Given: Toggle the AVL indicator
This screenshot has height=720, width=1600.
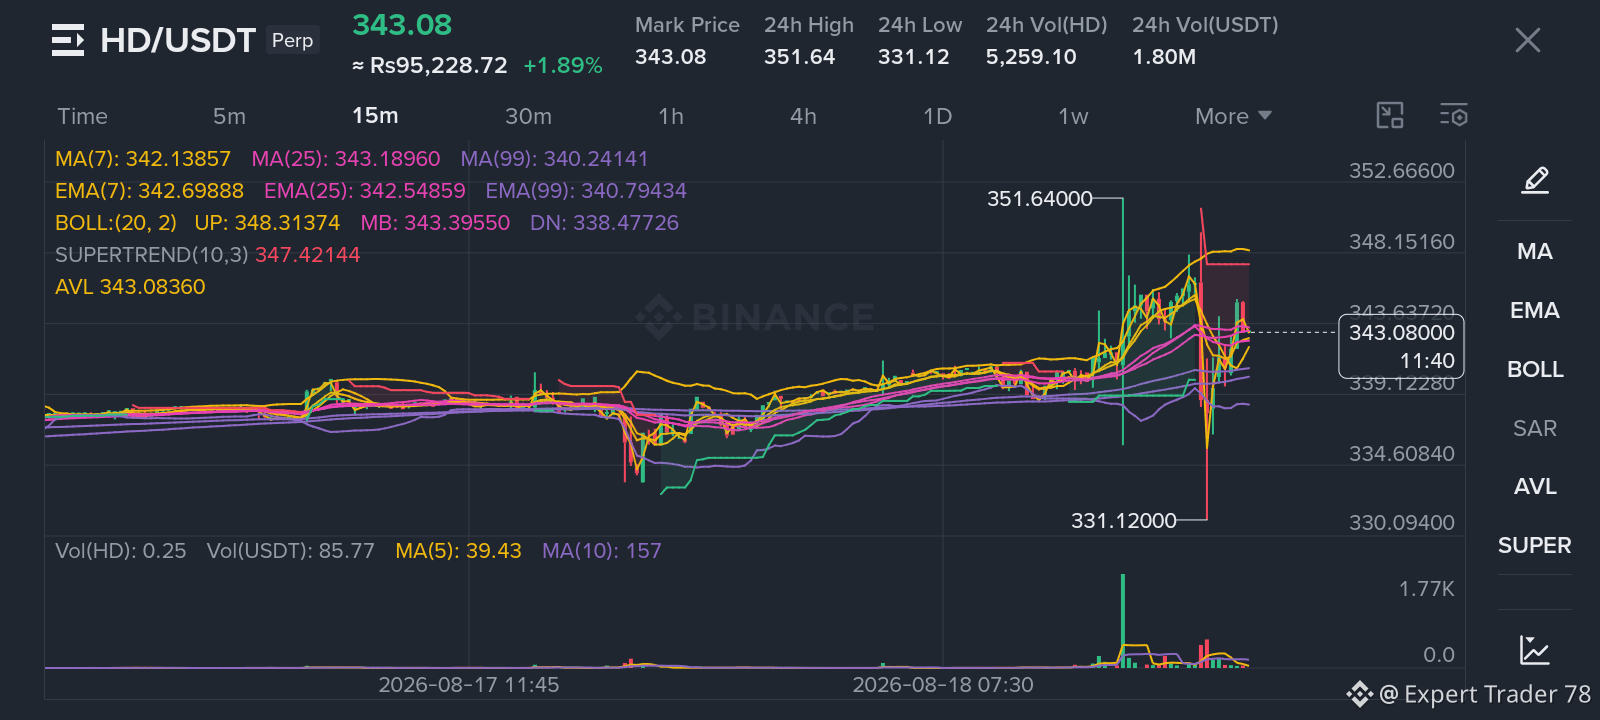Looking at the screenshot, I should pos(1535,486).
